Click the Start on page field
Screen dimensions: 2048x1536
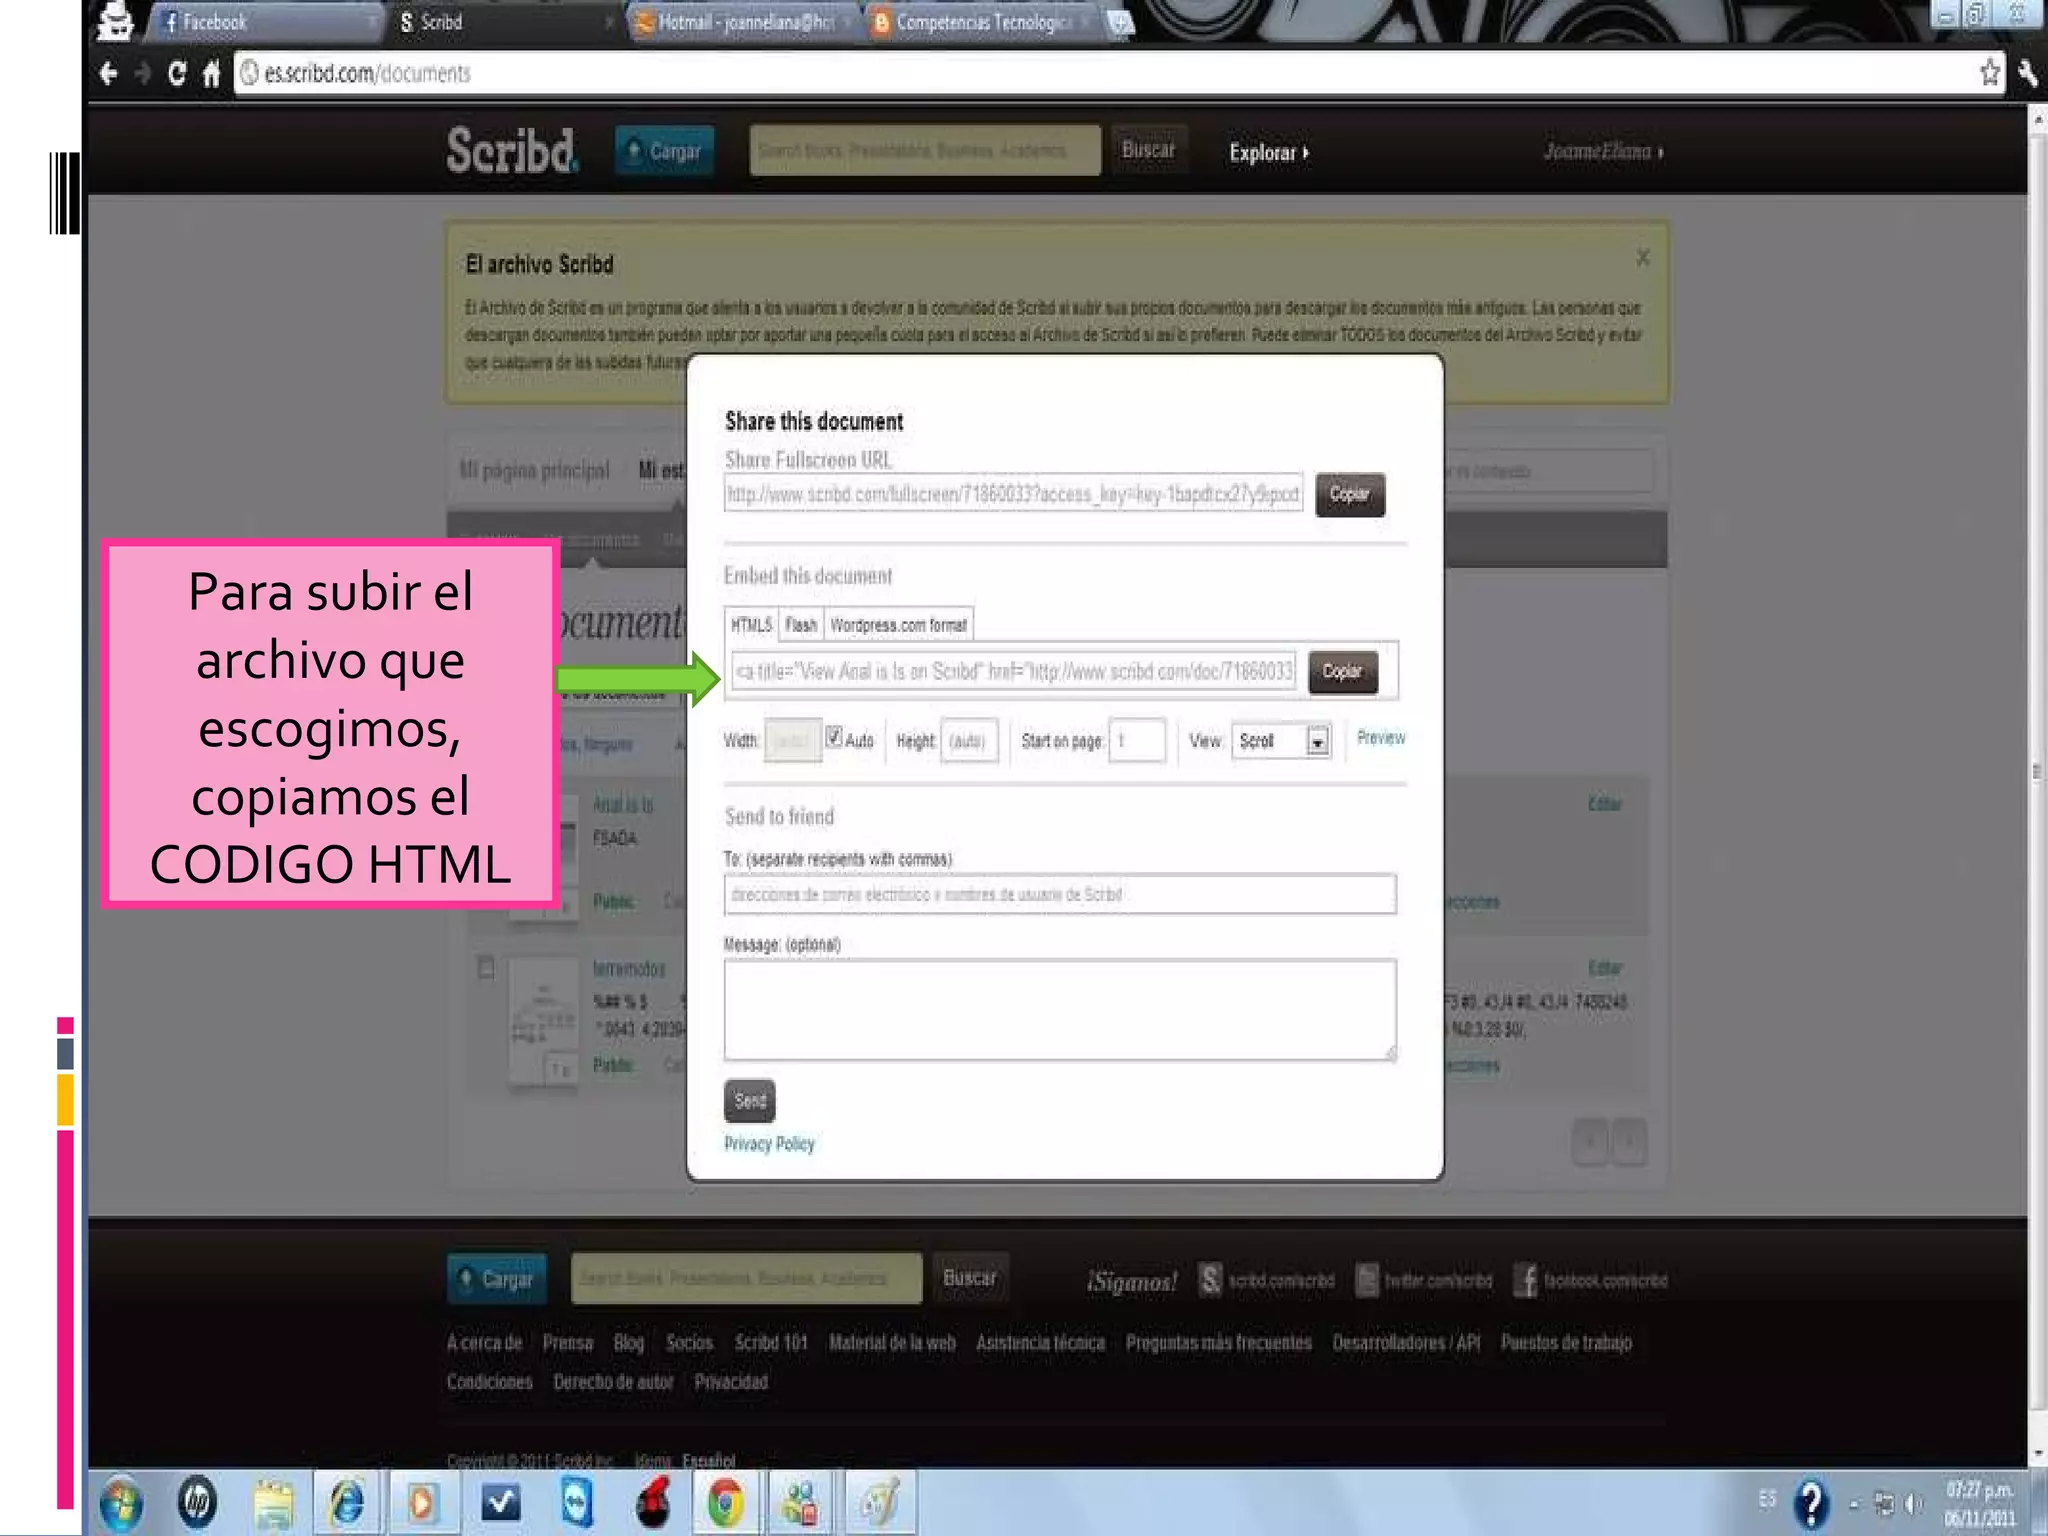[x=1137, y=741]
